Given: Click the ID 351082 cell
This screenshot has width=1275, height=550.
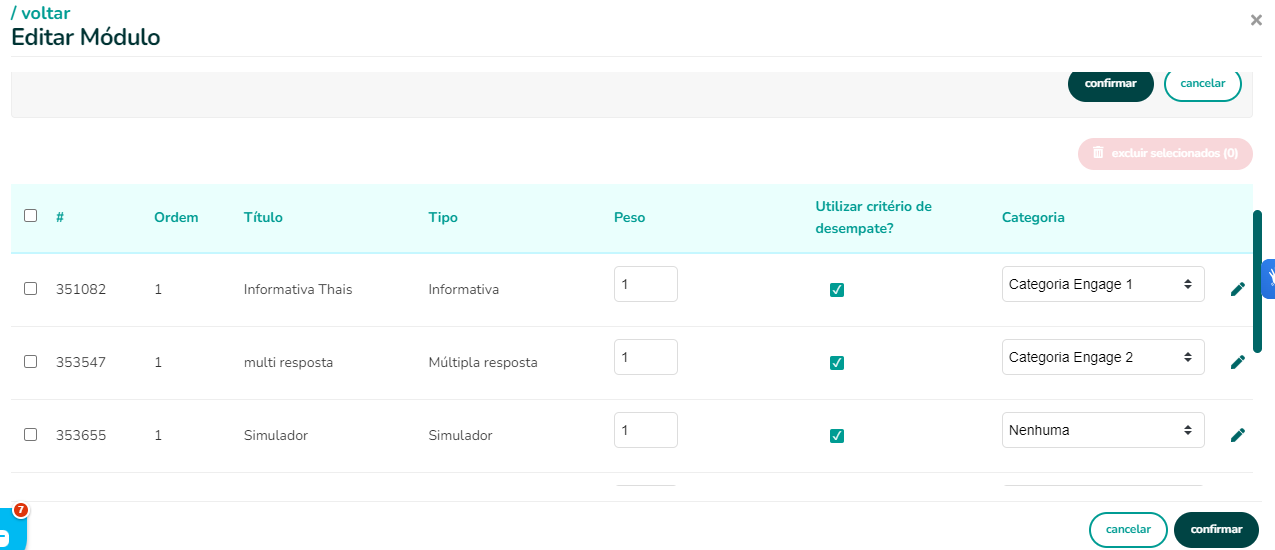Looking at the screenshot, I should click(x=81, y=289).
